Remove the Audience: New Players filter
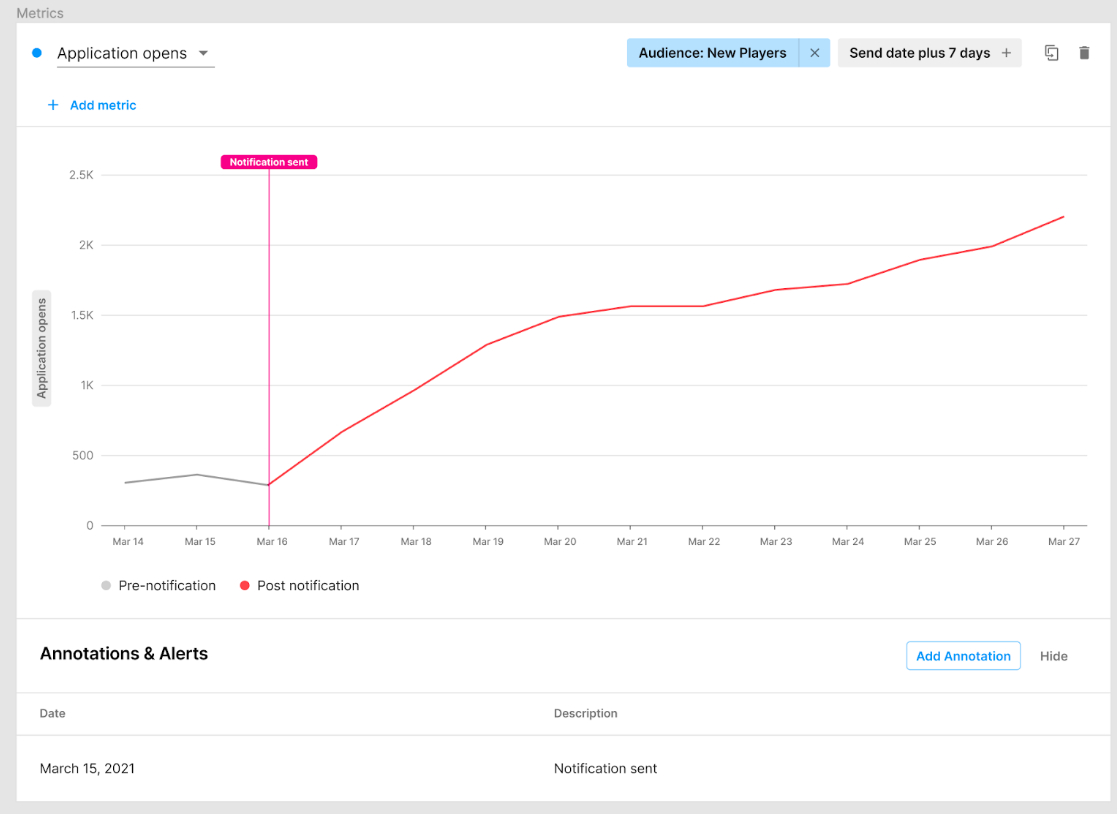1117x814 pixels. click(814, 53)
